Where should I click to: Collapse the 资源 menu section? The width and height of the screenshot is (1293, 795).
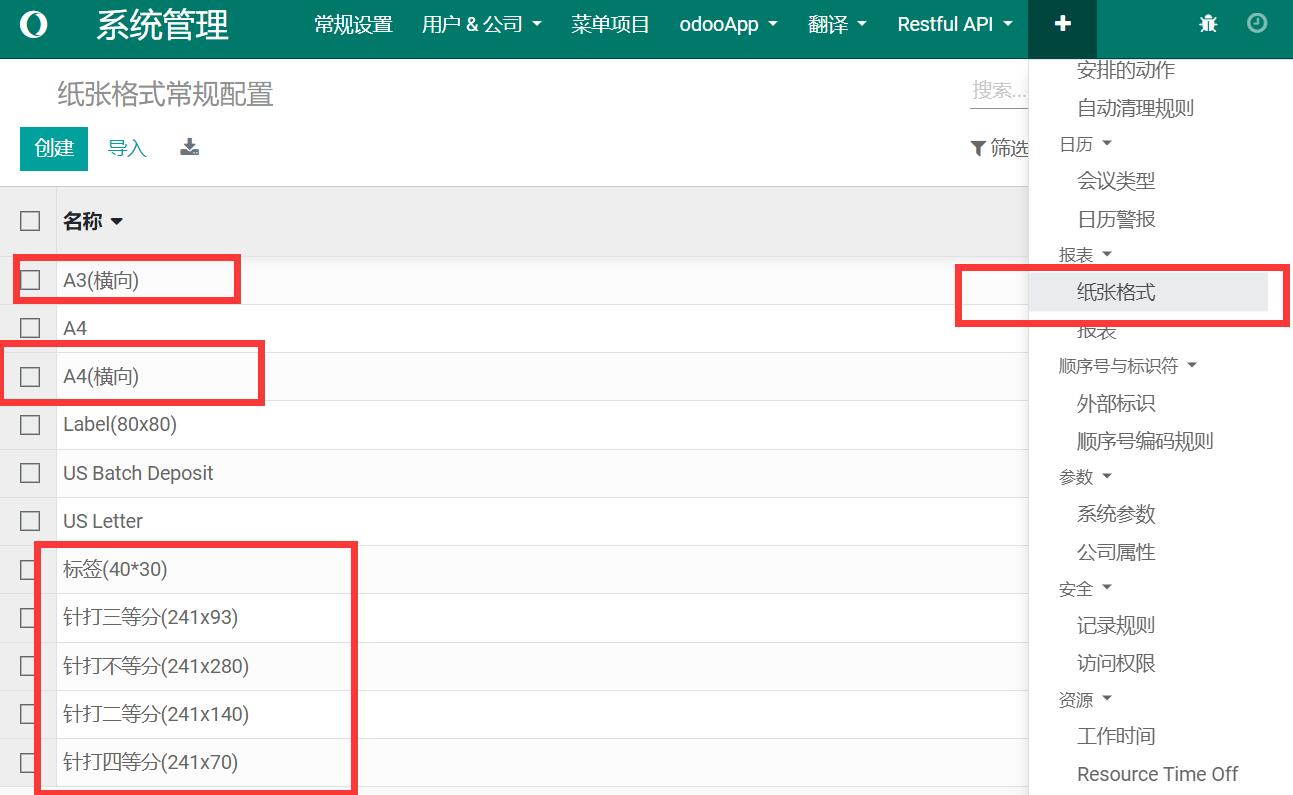1085,699
